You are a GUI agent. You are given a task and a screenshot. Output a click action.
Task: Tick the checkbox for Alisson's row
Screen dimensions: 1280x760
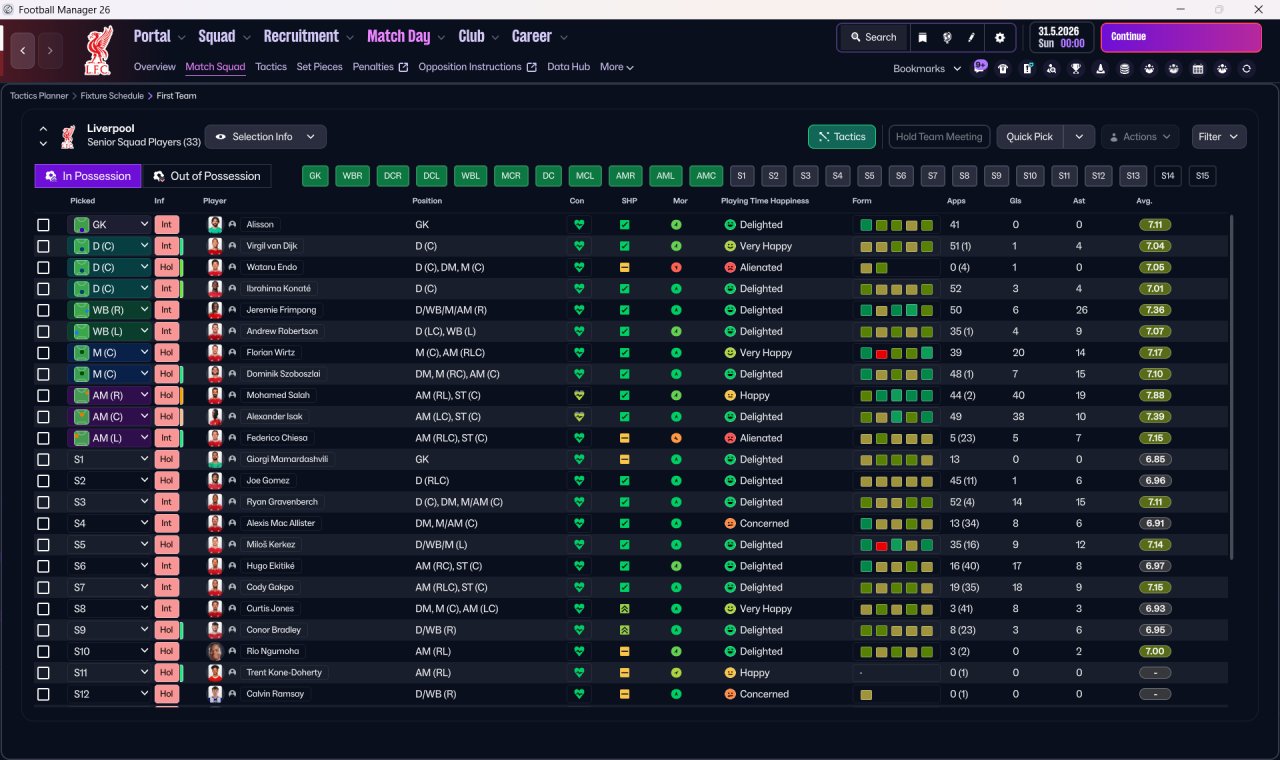[x=43, y=225]
